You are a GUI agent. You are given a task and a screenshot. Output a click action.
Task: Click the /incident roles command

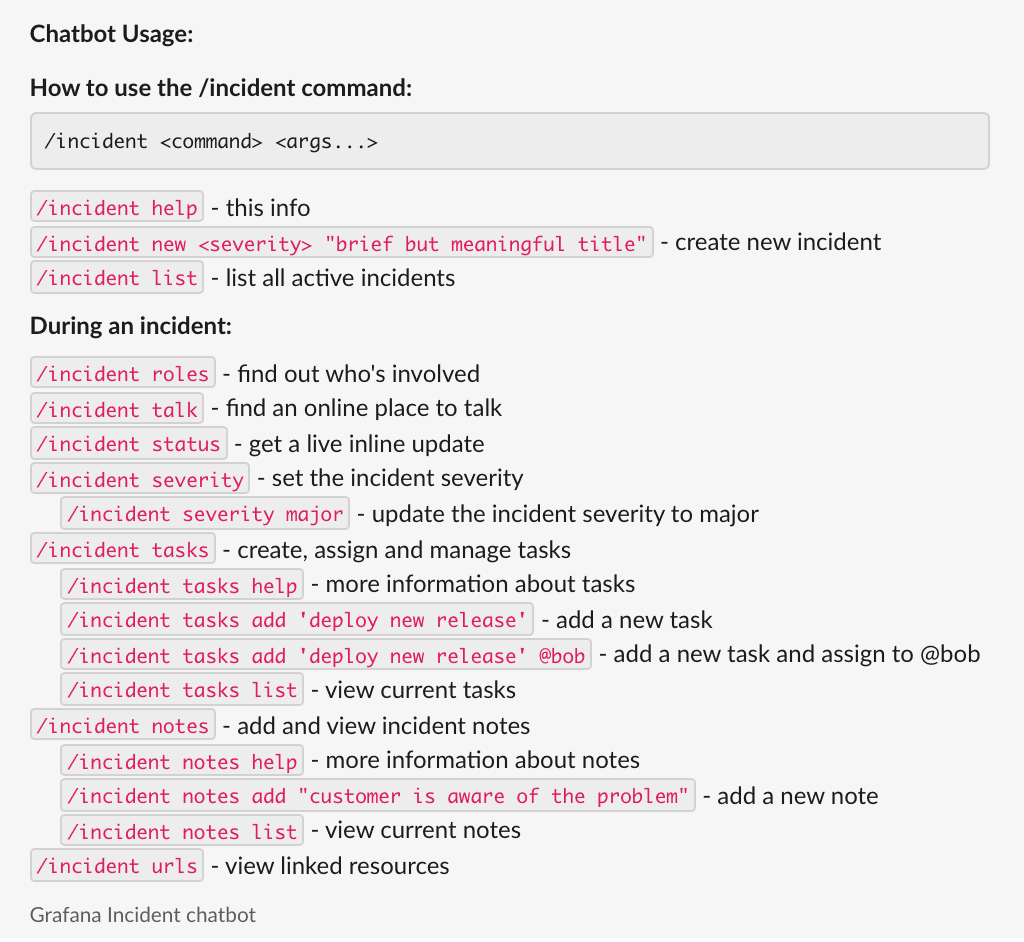[x=123, y=374]
